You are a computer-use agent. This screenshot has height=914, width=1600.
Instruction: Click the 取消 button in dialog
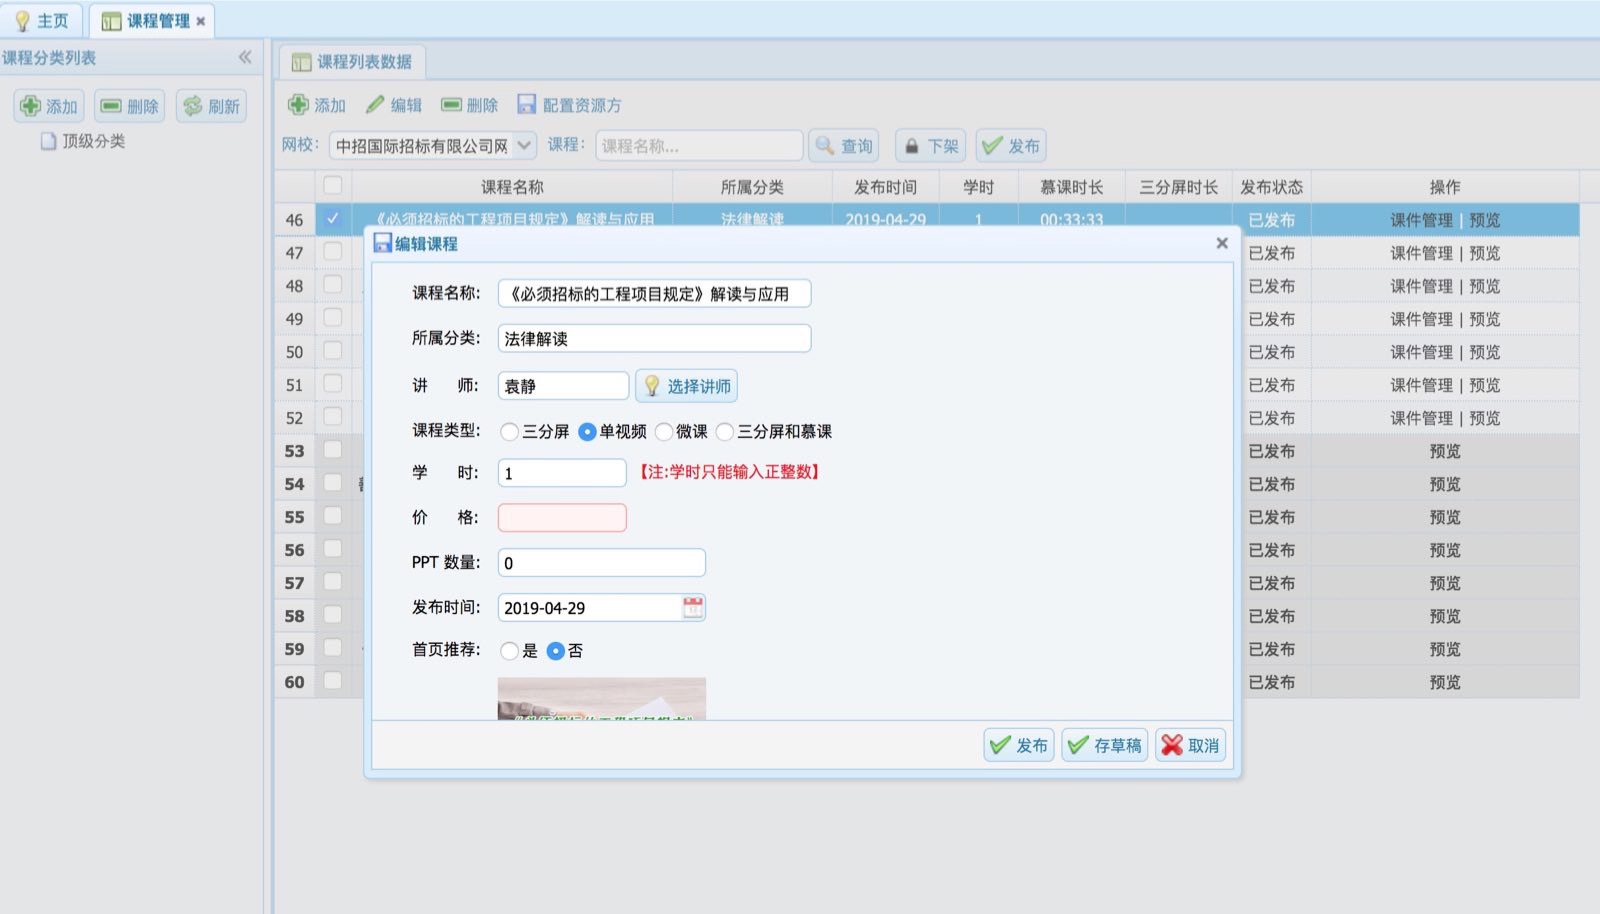(1190, 745)
